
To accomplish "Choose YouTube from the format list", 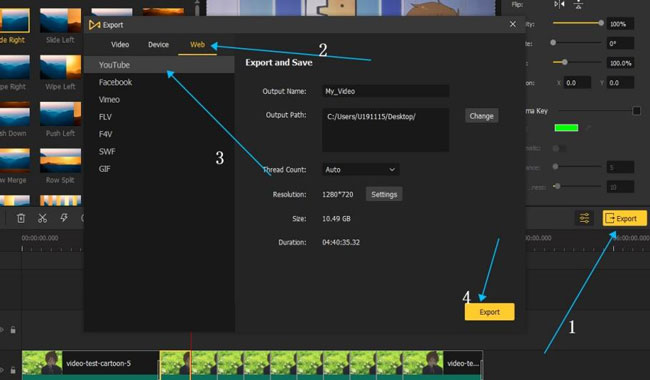I will [x=159, y=65].
